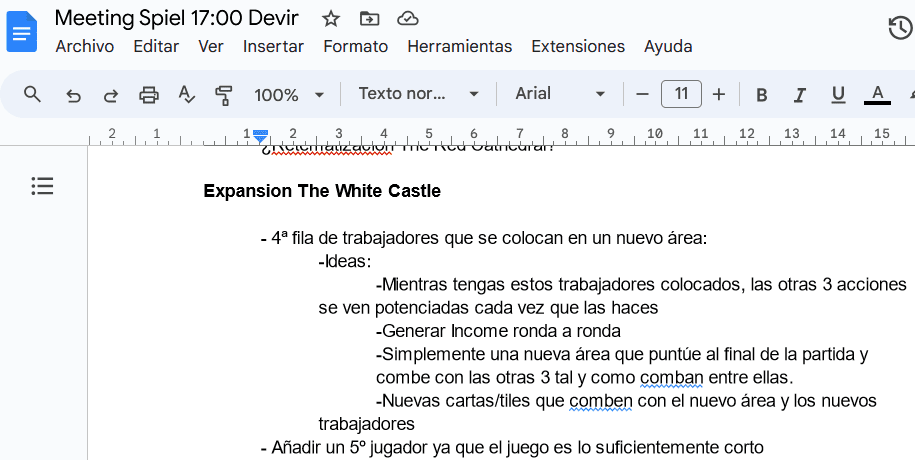Open the 100% zoom dropdown
The image size is (915, 460).
click(289, 95)
